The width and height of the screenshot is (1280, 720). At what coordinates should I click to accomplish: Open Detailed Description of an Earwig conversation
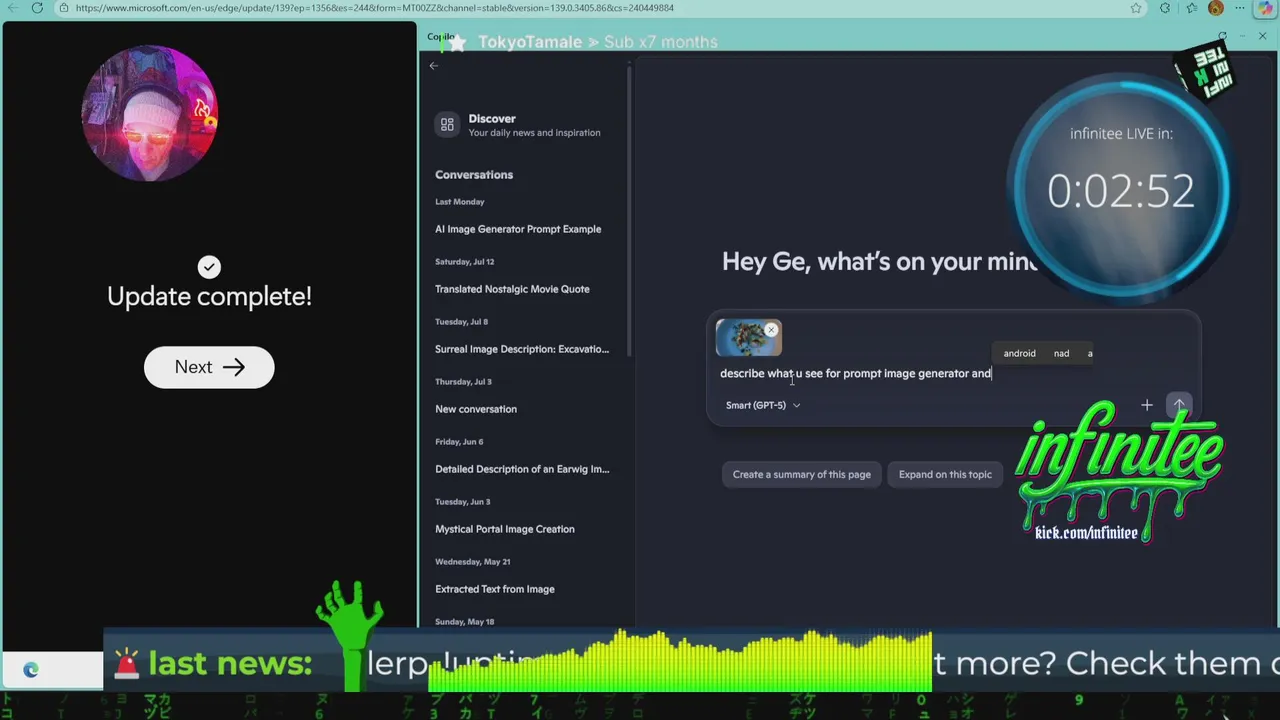coord(521,469)
